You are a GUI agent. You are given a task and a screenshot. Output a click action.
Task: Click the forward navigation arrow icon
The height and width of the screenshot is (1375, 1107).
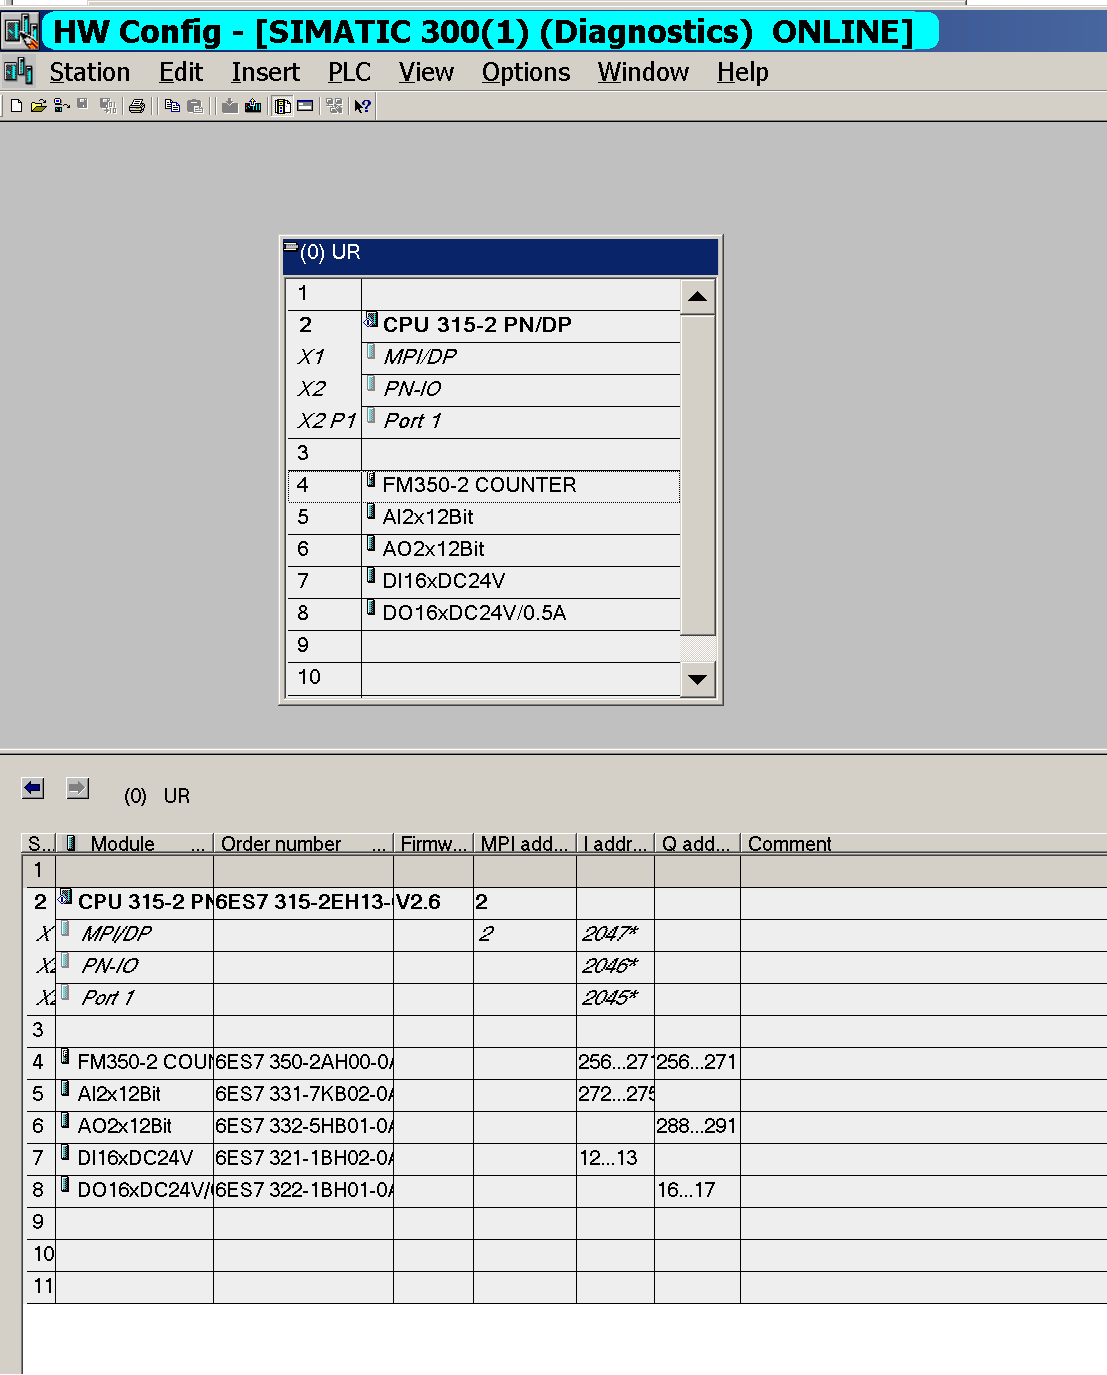[78, 789]
